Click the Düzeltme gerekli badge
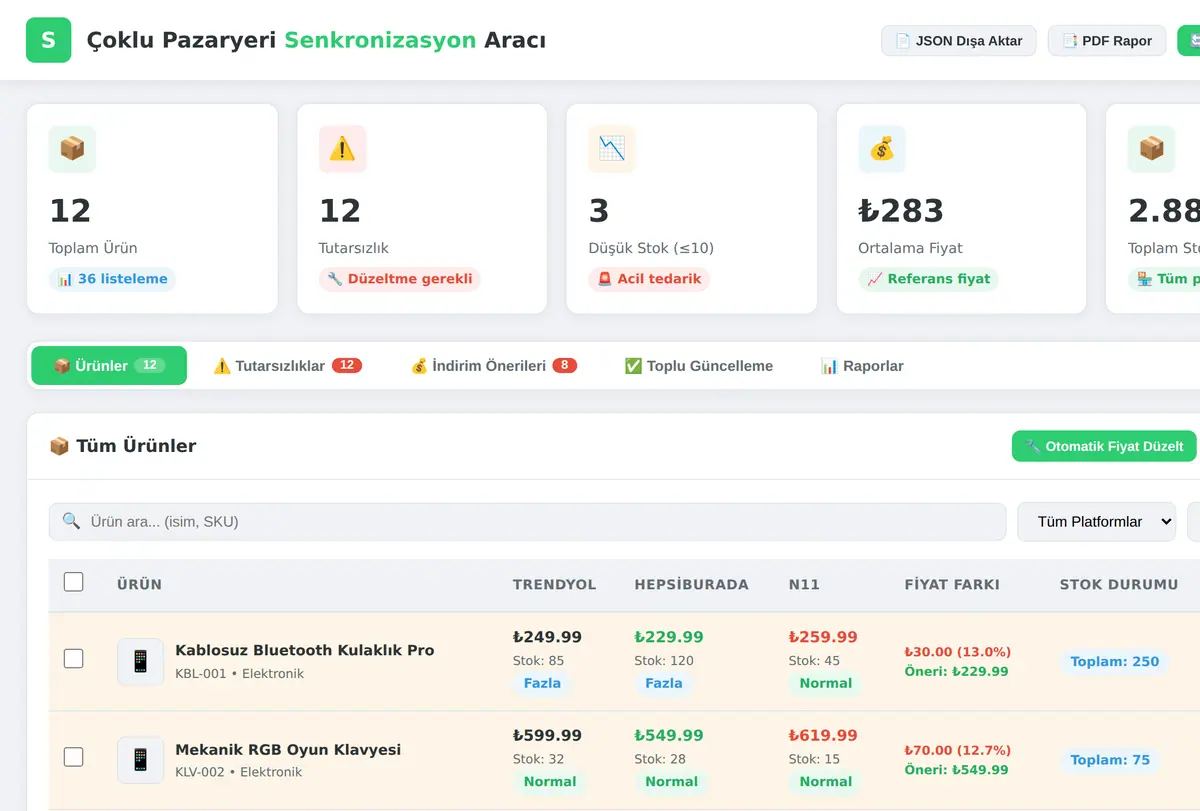The height and width of the screenshot is (811, 1200). tap(400, 279)
